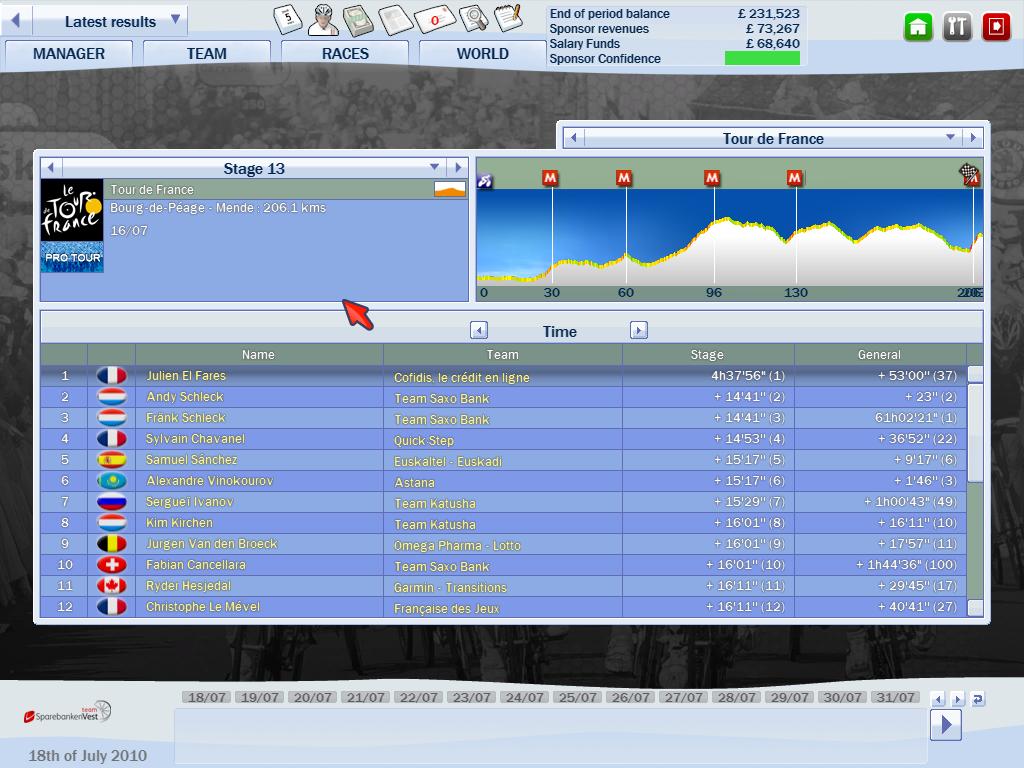Open the calendar icon in the top toolbar
Viewport: 1024px width, 768px height.
[288, 18]
